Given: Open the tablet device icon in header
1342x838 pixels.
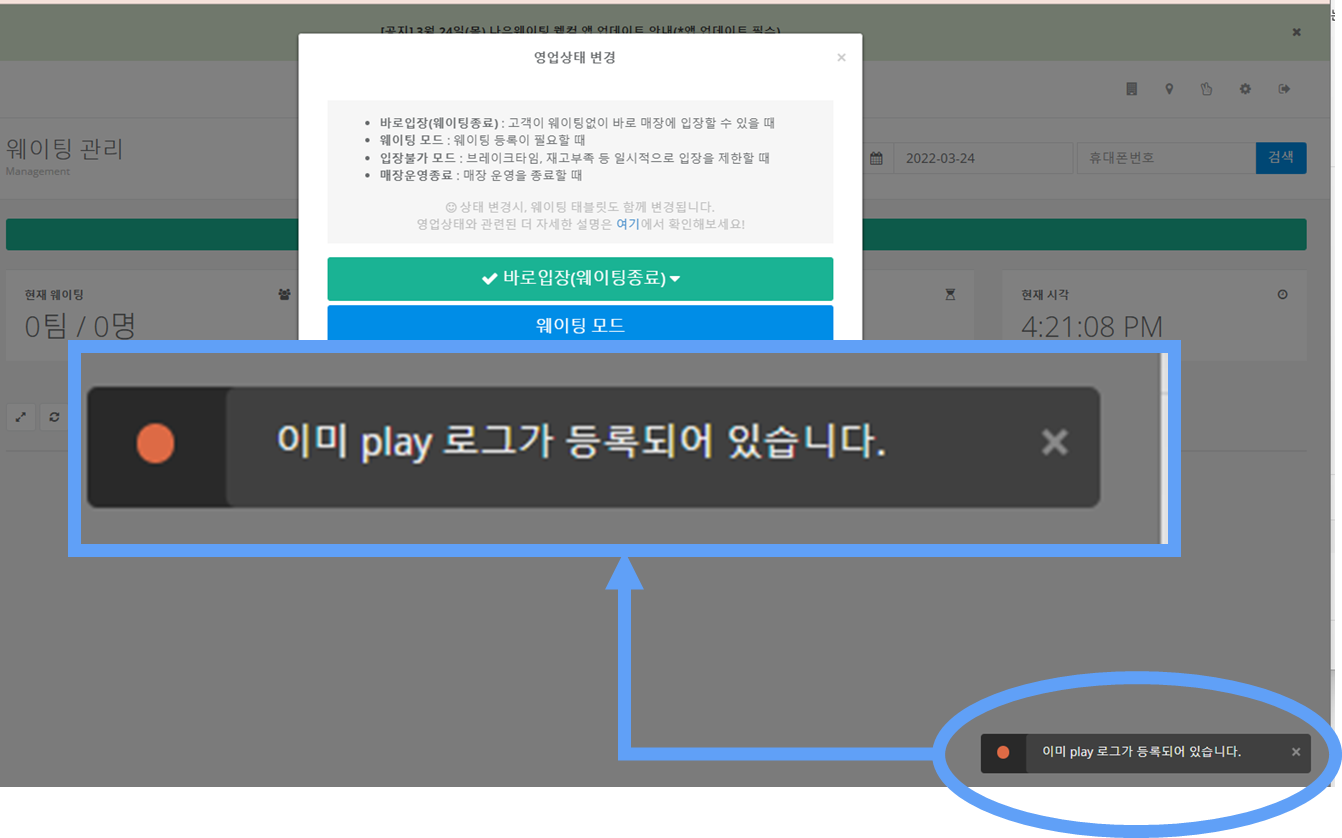Looking at the screenshot, I should click(x=1132, y=89).
